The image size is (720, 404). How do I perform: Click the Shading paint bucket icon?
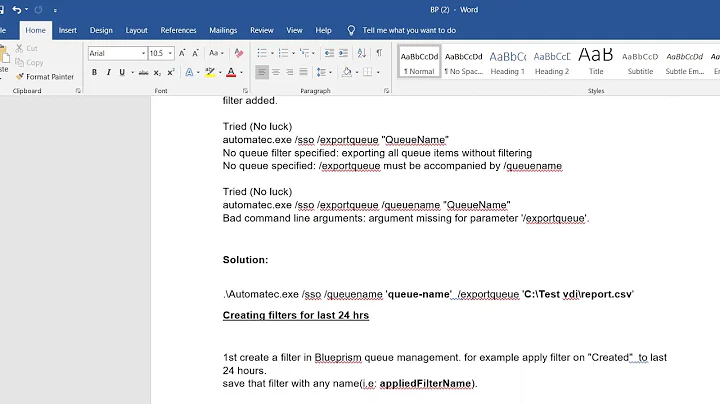pos(347,72)
